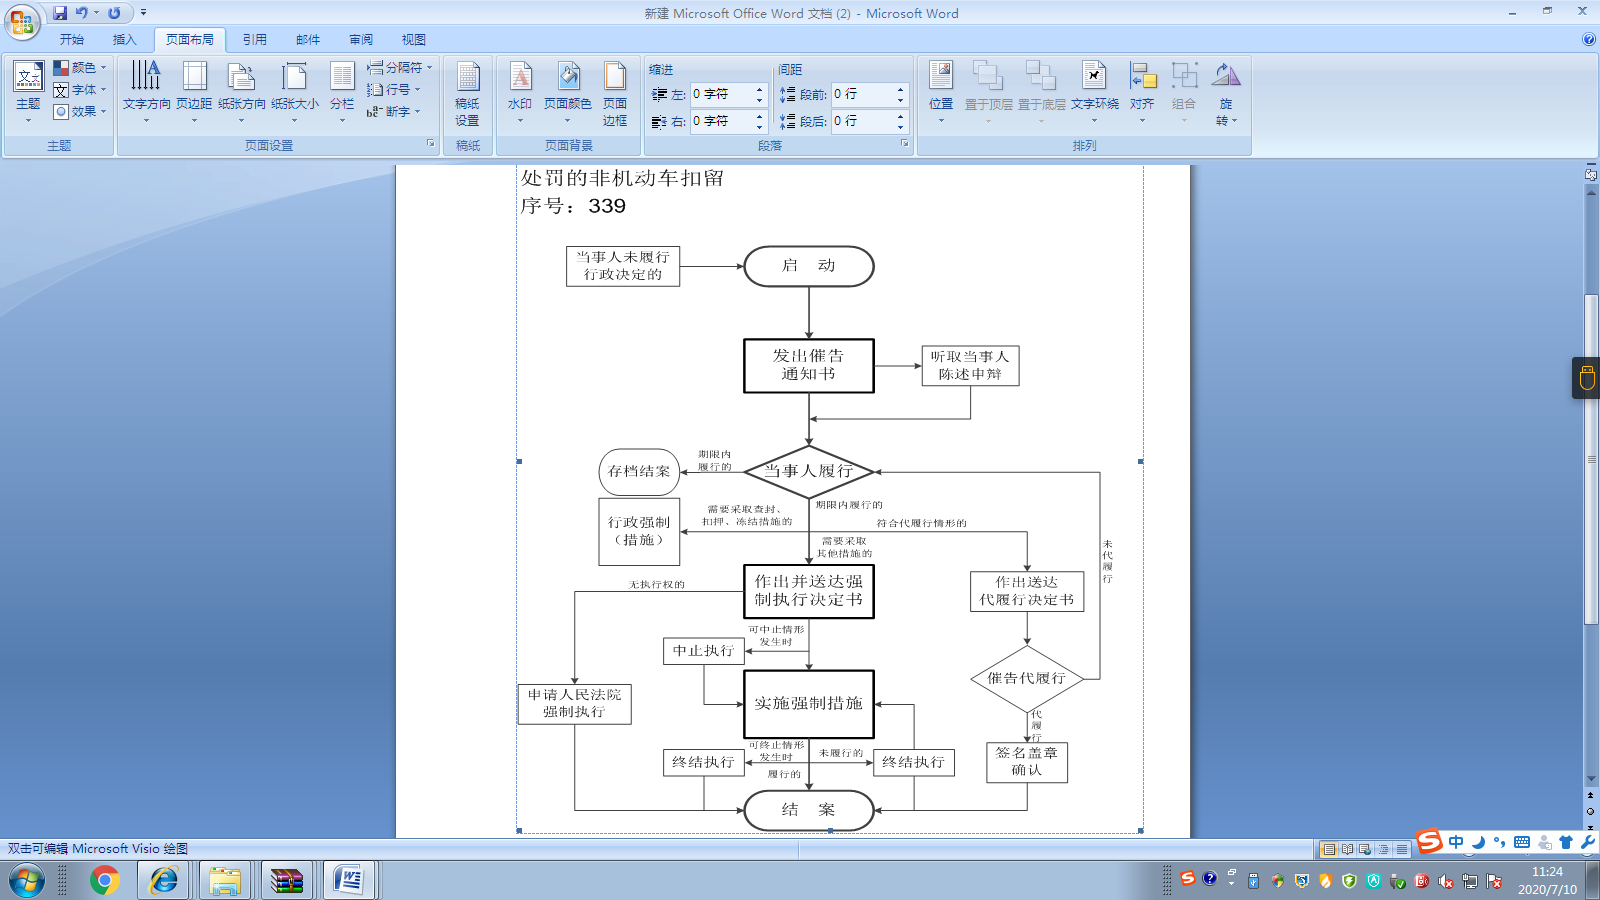This screenshot has width=1600, height=900.
Task: Click the Redo icon in quick access
Action: (114, 13)
